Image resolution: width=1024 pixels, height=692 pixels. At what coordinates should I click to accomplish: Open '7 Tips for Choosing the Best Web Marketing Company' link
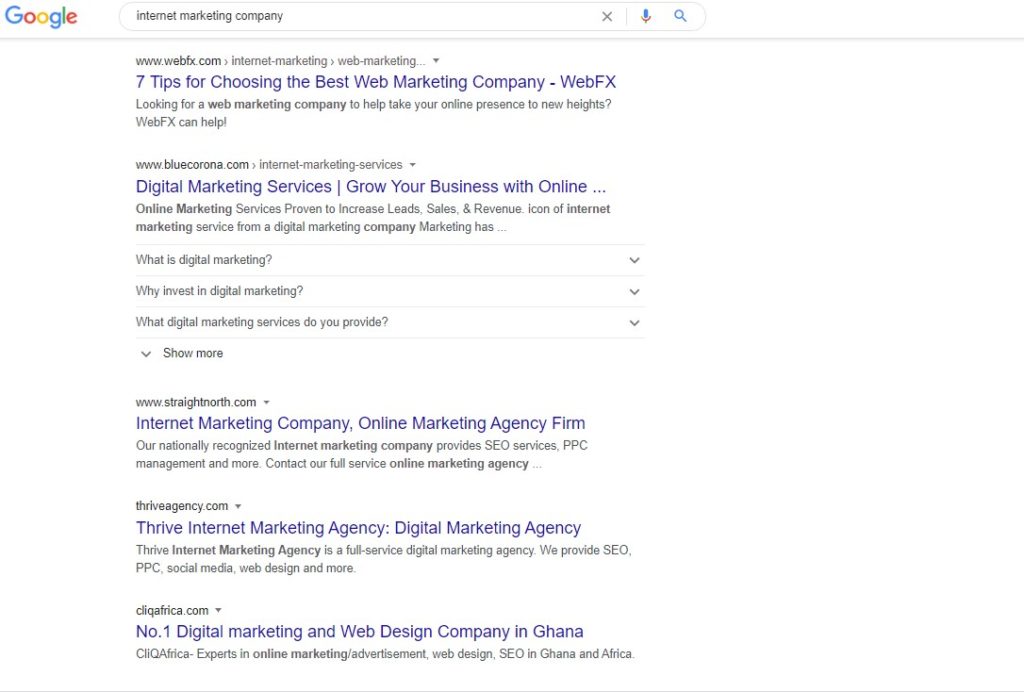point(376,82)
